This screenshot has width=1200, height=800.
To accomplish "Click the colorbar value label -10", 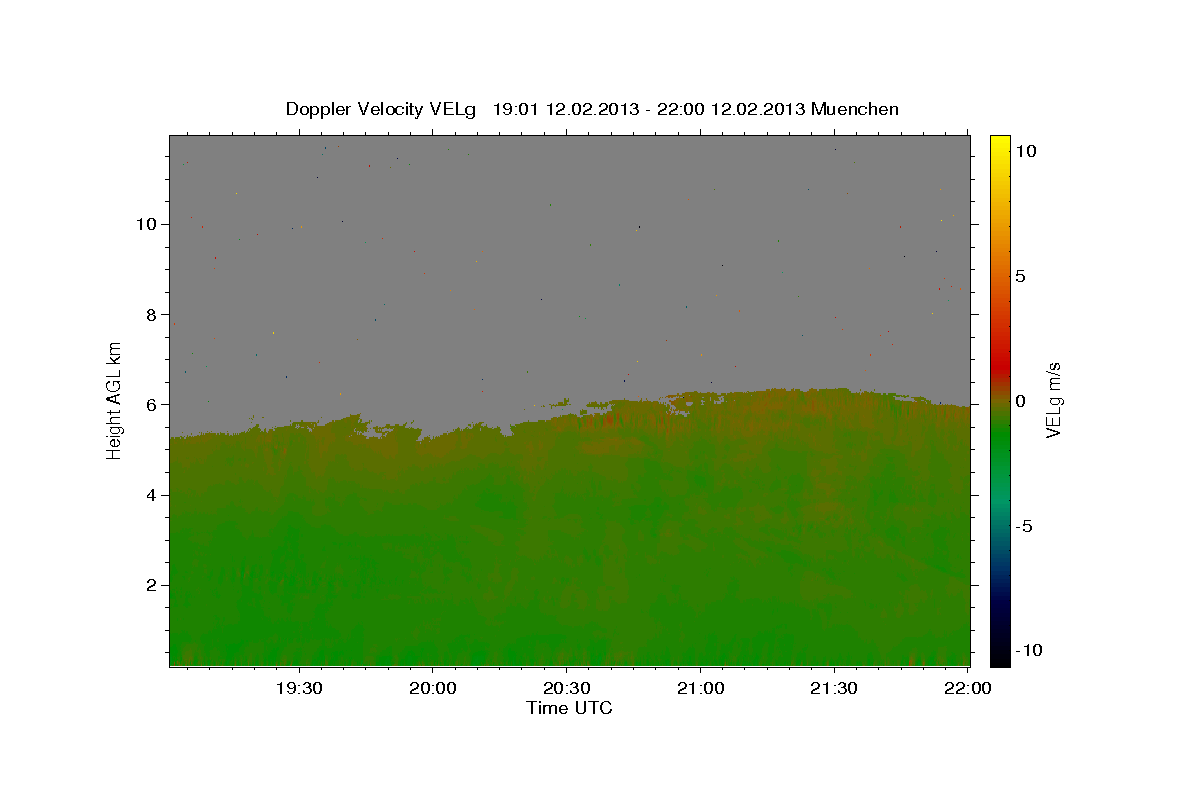I will [1027, 651].
